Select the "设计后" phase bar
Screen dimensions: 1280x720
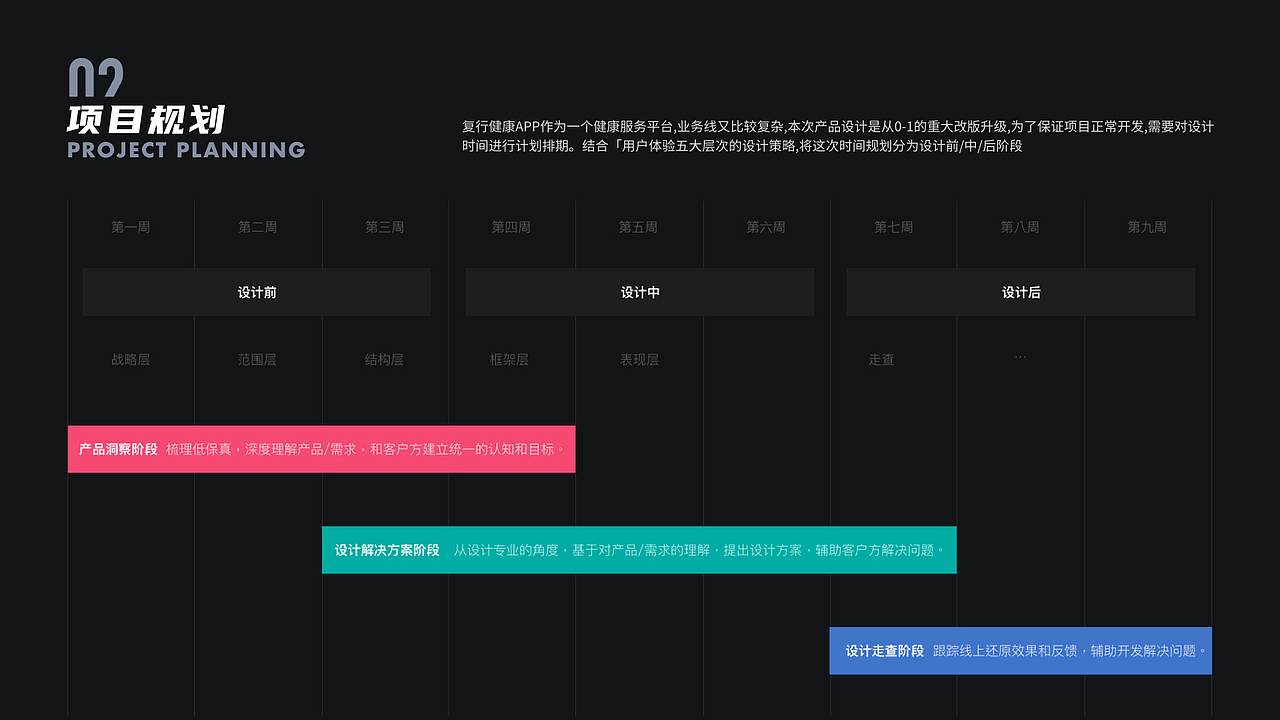[1021, 292]
